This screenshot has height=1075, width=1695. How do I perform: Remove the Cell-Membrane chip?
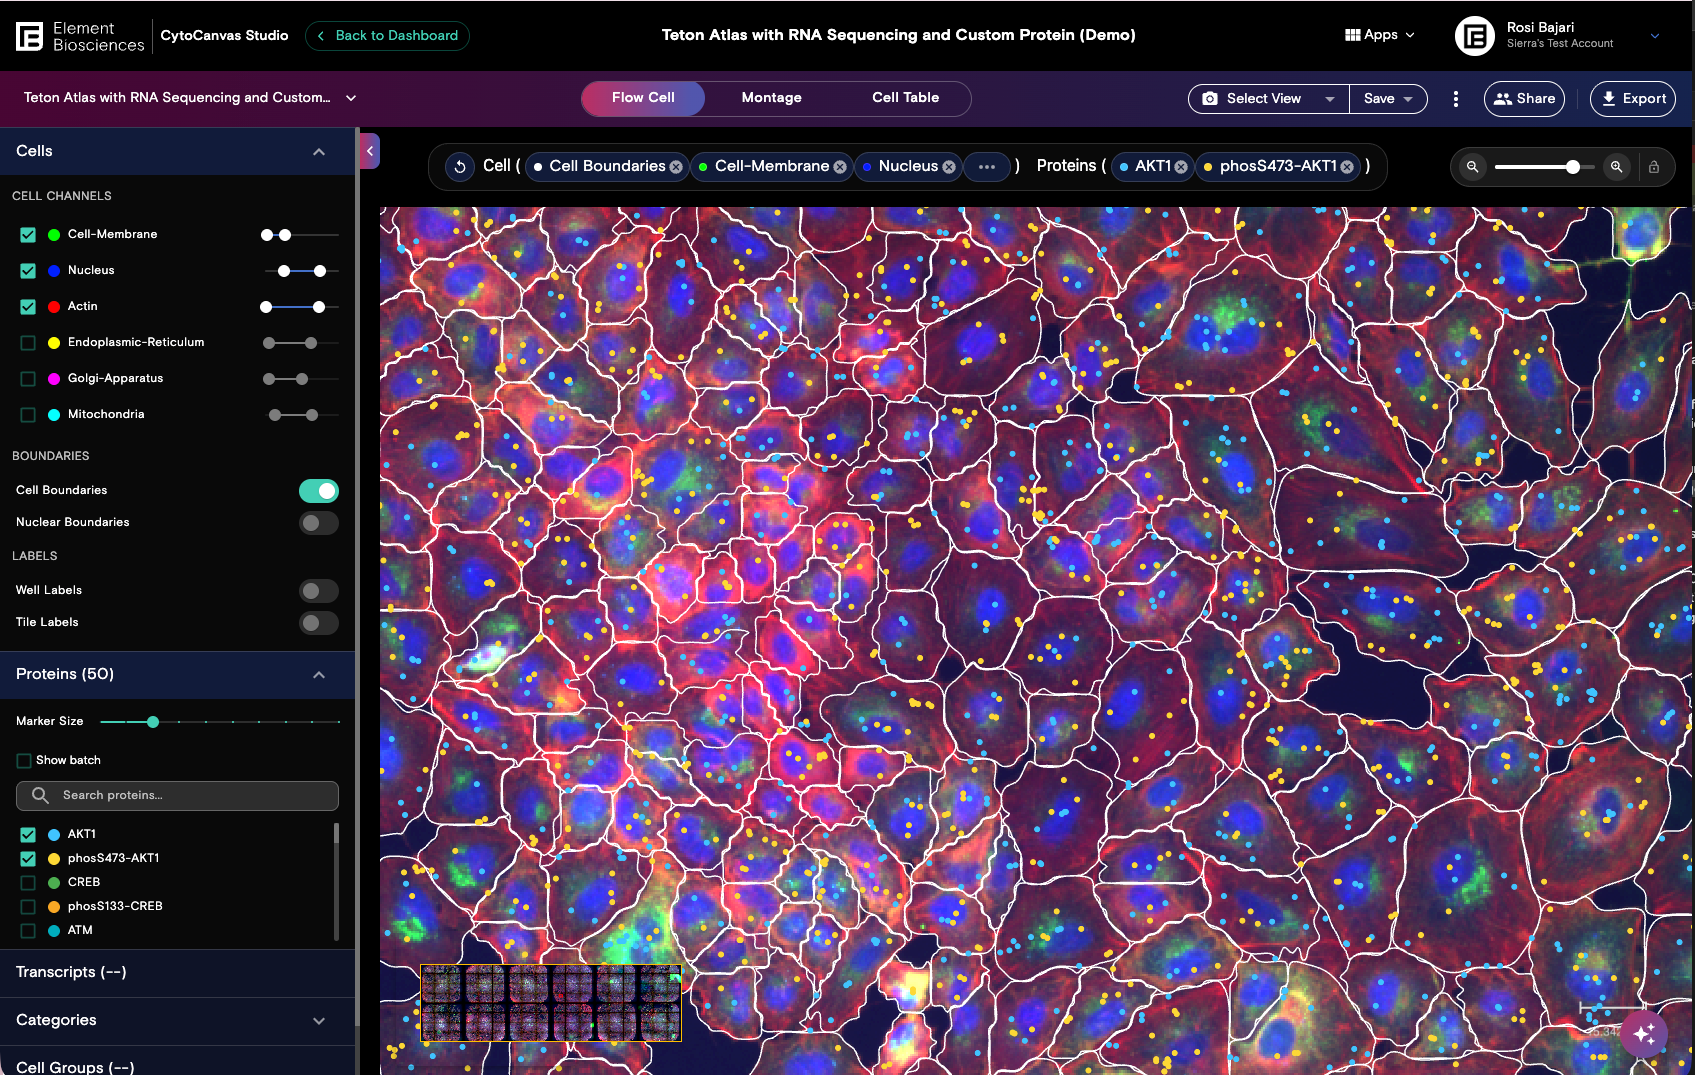840,167
